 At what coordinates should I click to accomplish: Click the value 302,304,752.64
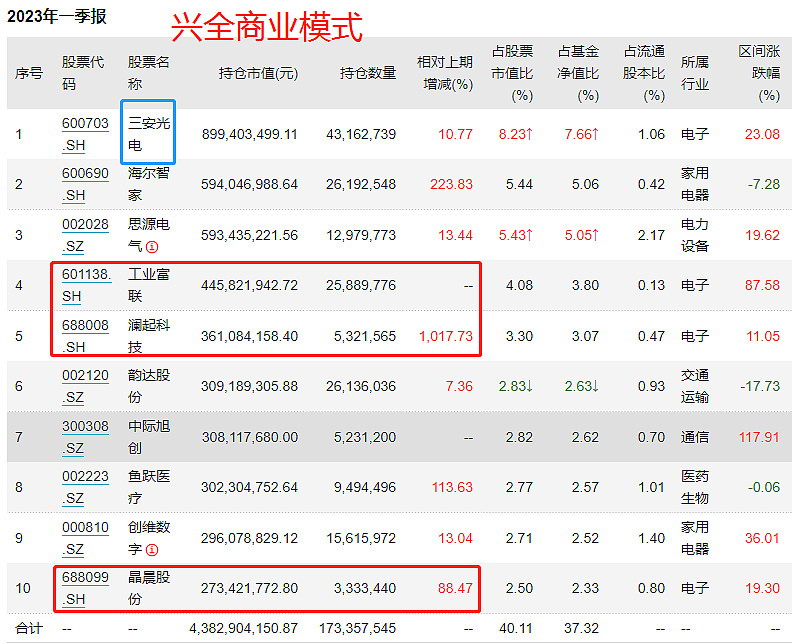click(250, 487)
